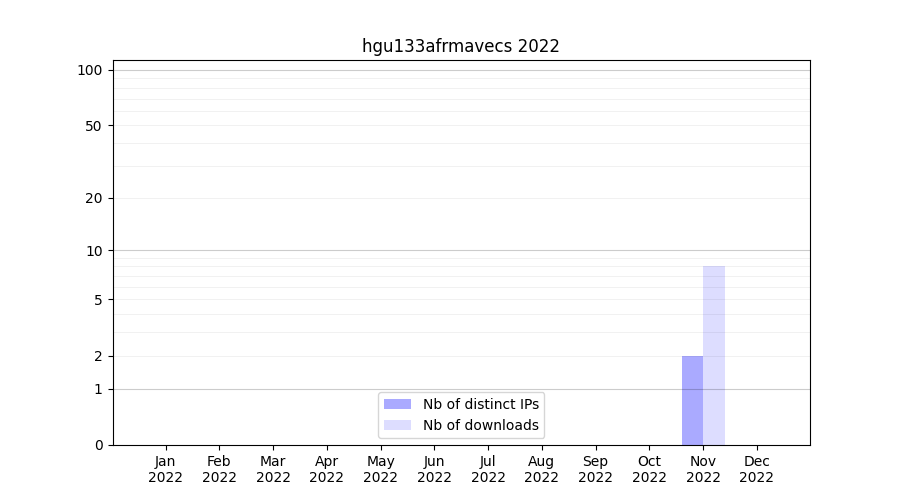Click the 'Nb of distinct IPs' legend text
900x500 pixels.
480,404
